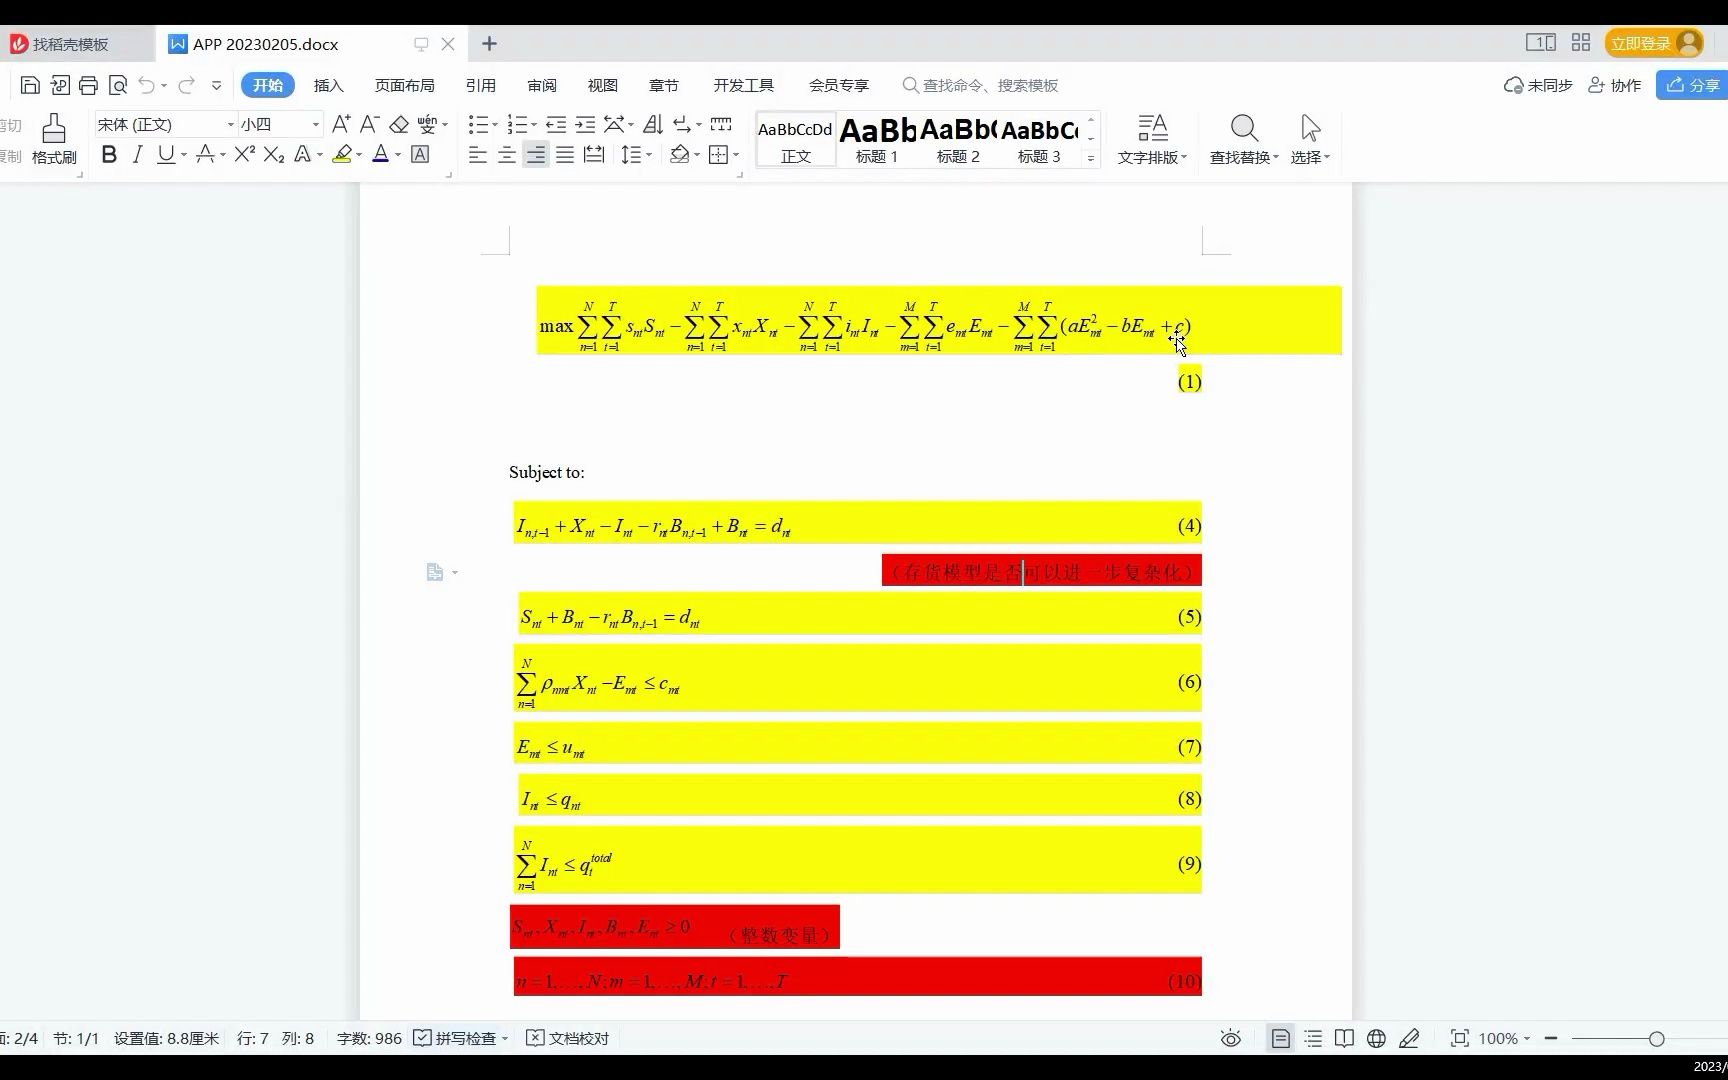Click the Share button
The image size is (1728, 1080).
coord(1692,85)
